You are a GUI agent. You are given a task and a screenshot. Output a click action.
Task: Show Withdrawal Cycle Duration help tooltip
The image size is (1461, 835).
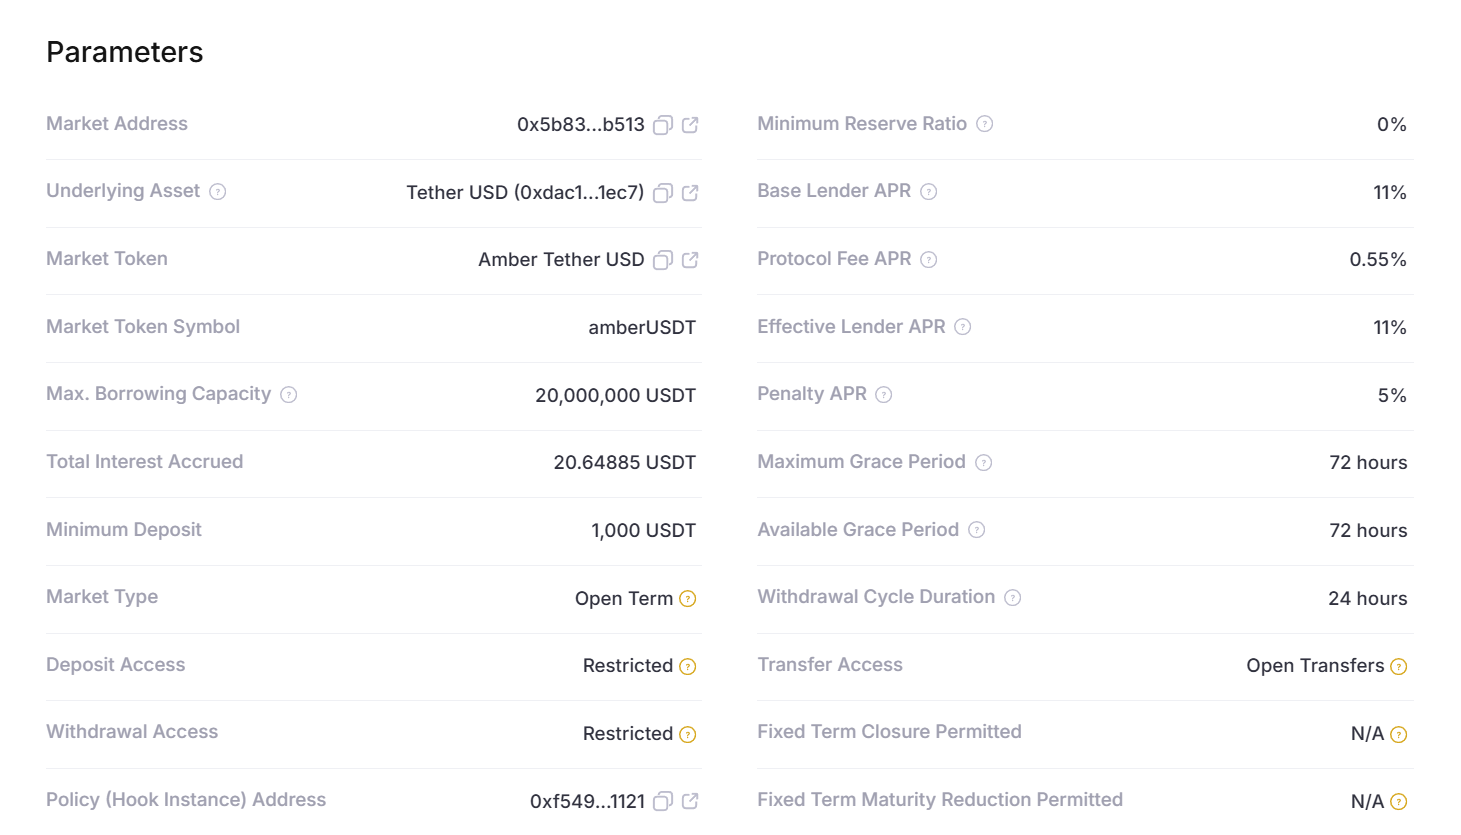coord(1013,598)
